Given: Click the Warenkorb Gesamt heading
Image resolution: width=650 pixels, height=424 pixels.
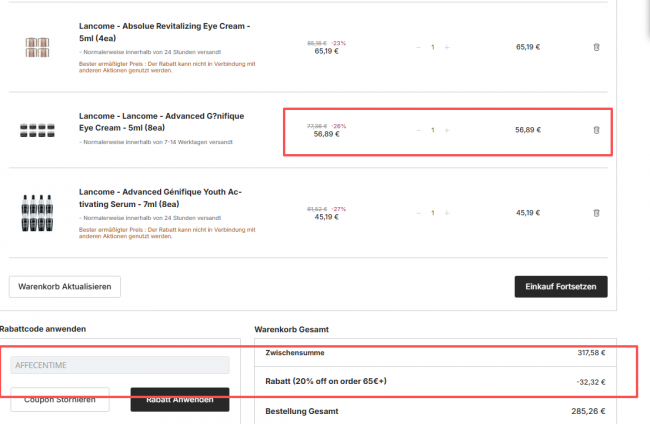Looking at the screenshot, I should tap(291, 330).
